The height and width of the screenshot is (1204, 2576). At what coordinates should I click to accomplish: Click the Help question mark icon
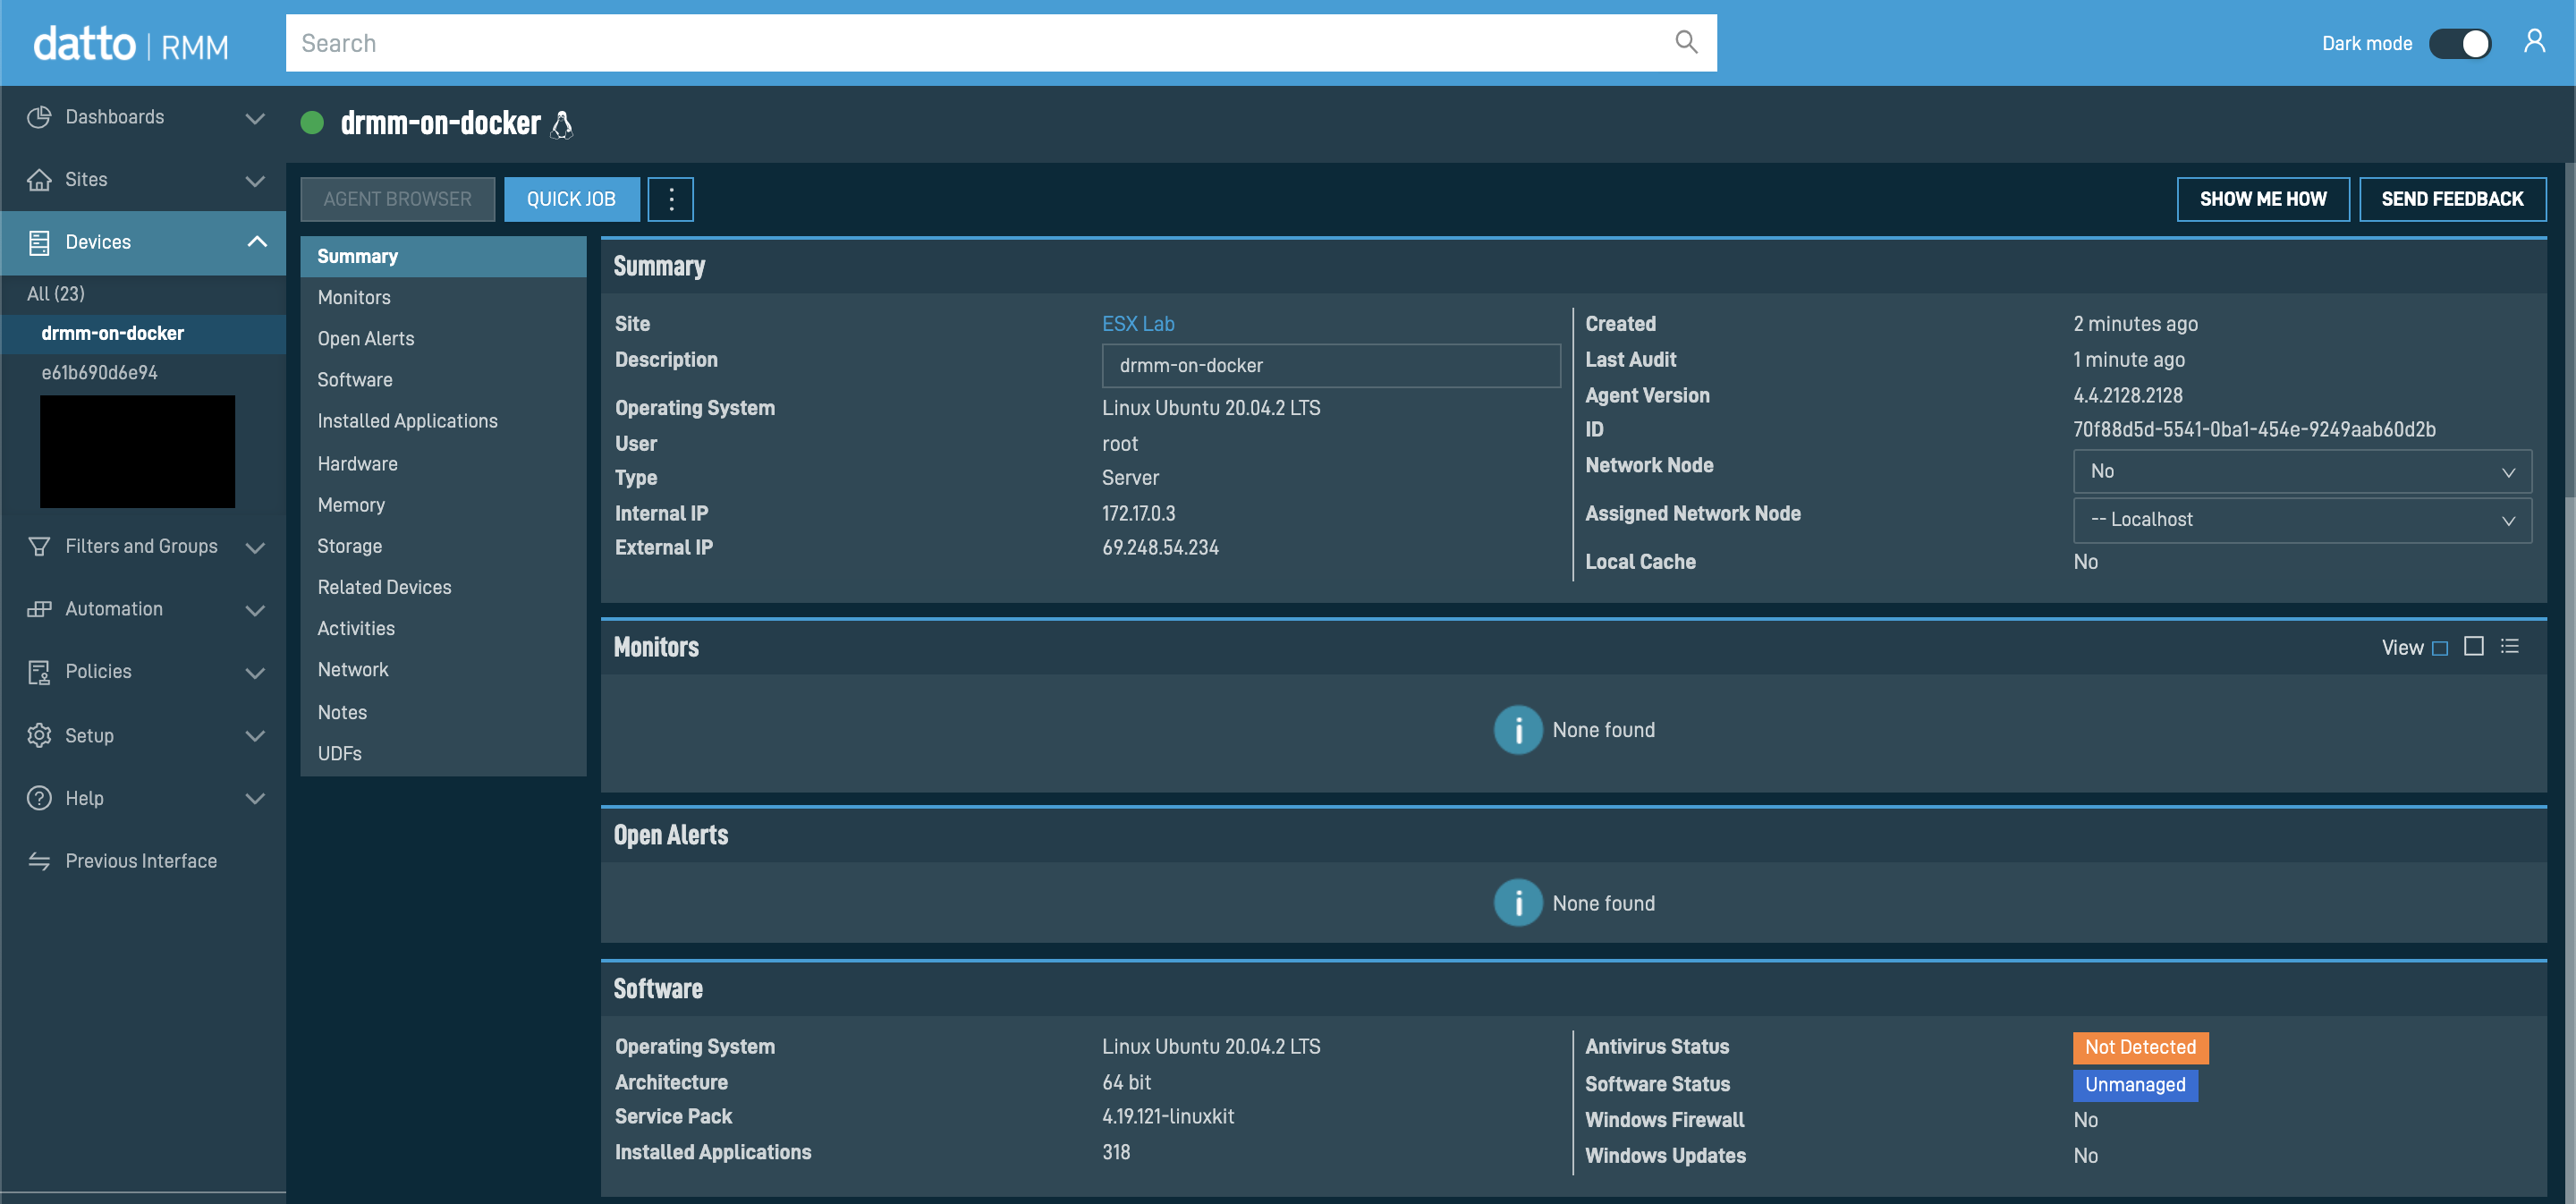click(39, 798)
